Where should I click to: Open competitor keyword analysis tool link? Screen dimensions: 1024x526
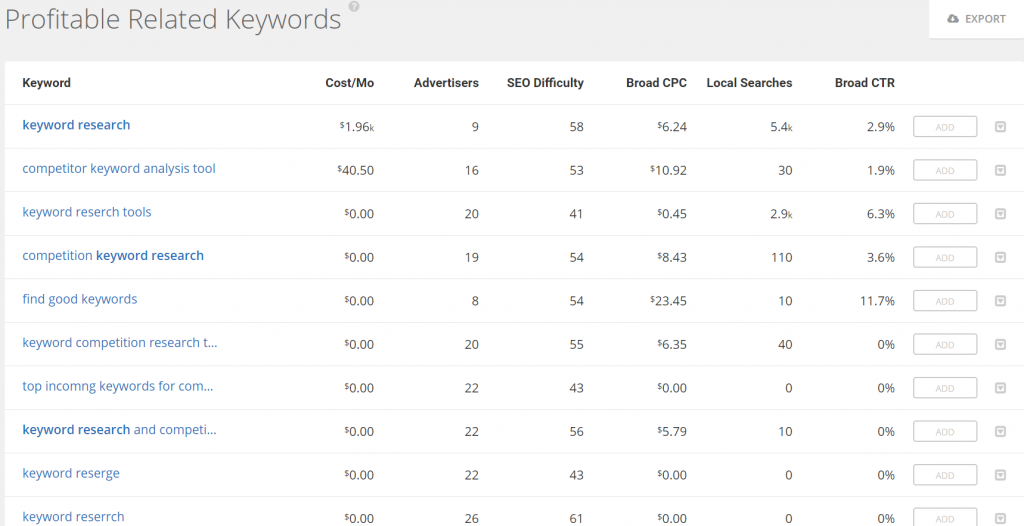tap(119, 169)
